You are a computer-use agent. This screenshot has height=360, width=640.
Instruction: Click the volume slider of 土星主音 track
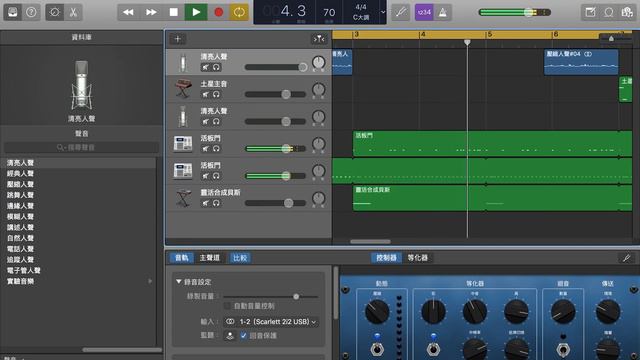276,94
